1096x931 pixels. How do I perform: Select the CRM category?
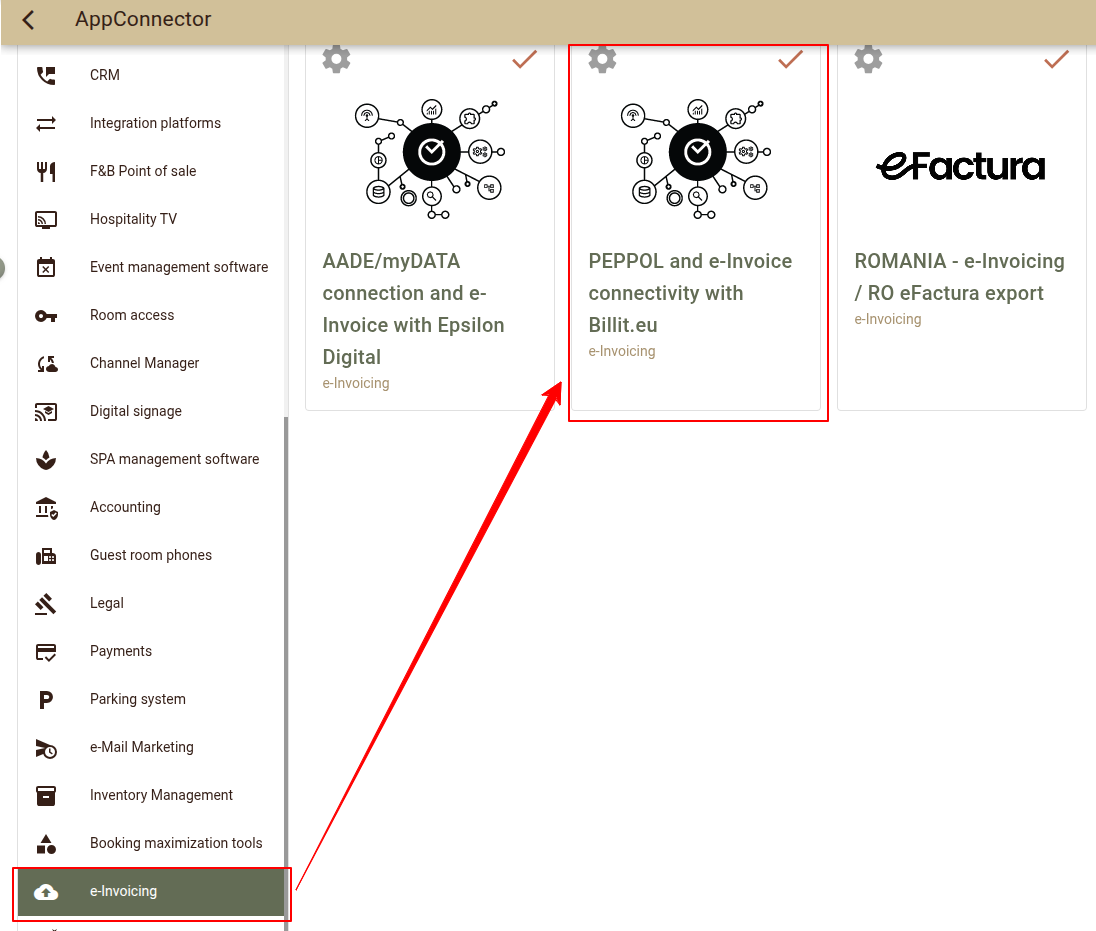151,75
